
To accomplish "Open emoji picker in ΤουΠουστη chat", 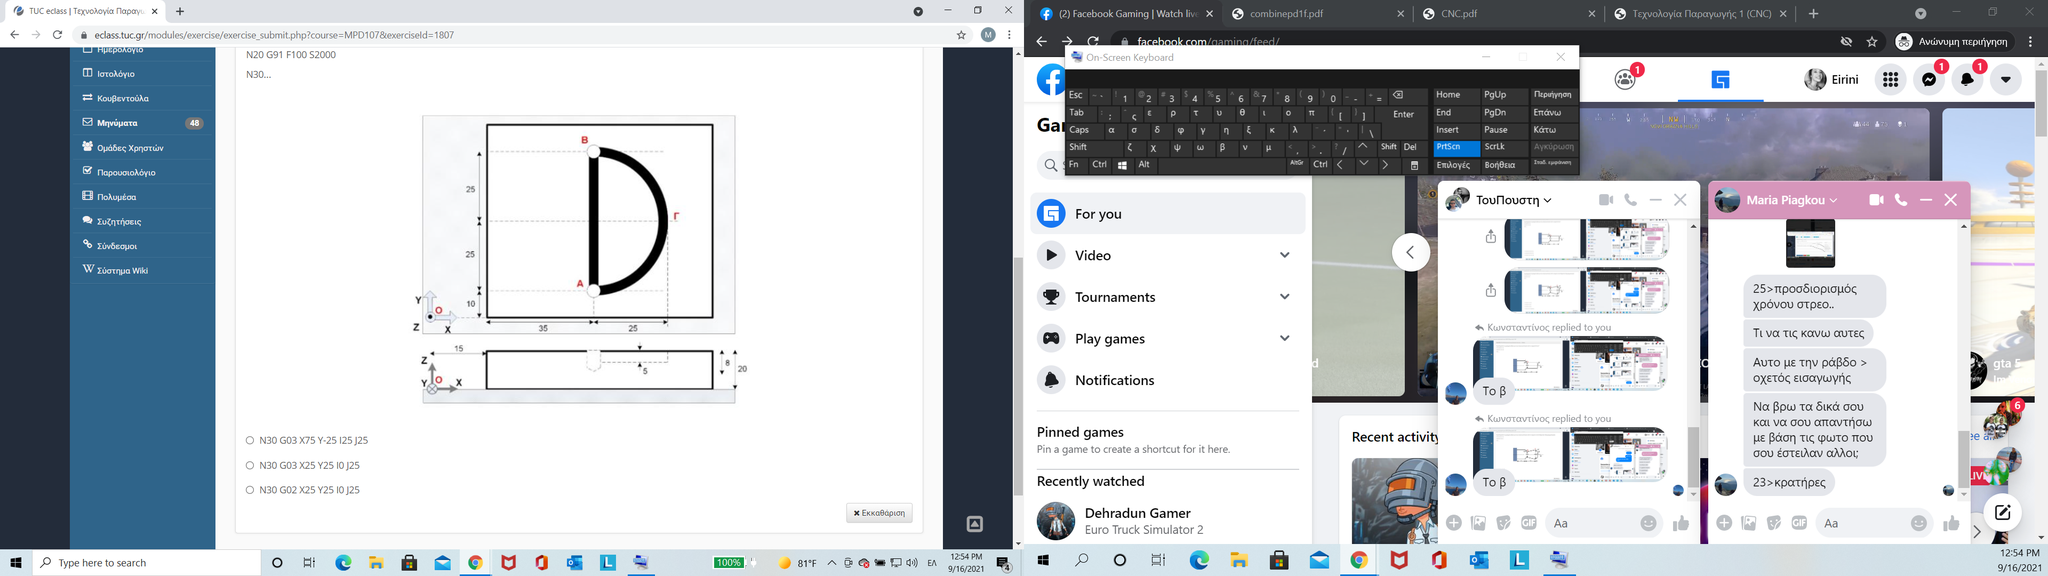I will tap(1649, 523).
